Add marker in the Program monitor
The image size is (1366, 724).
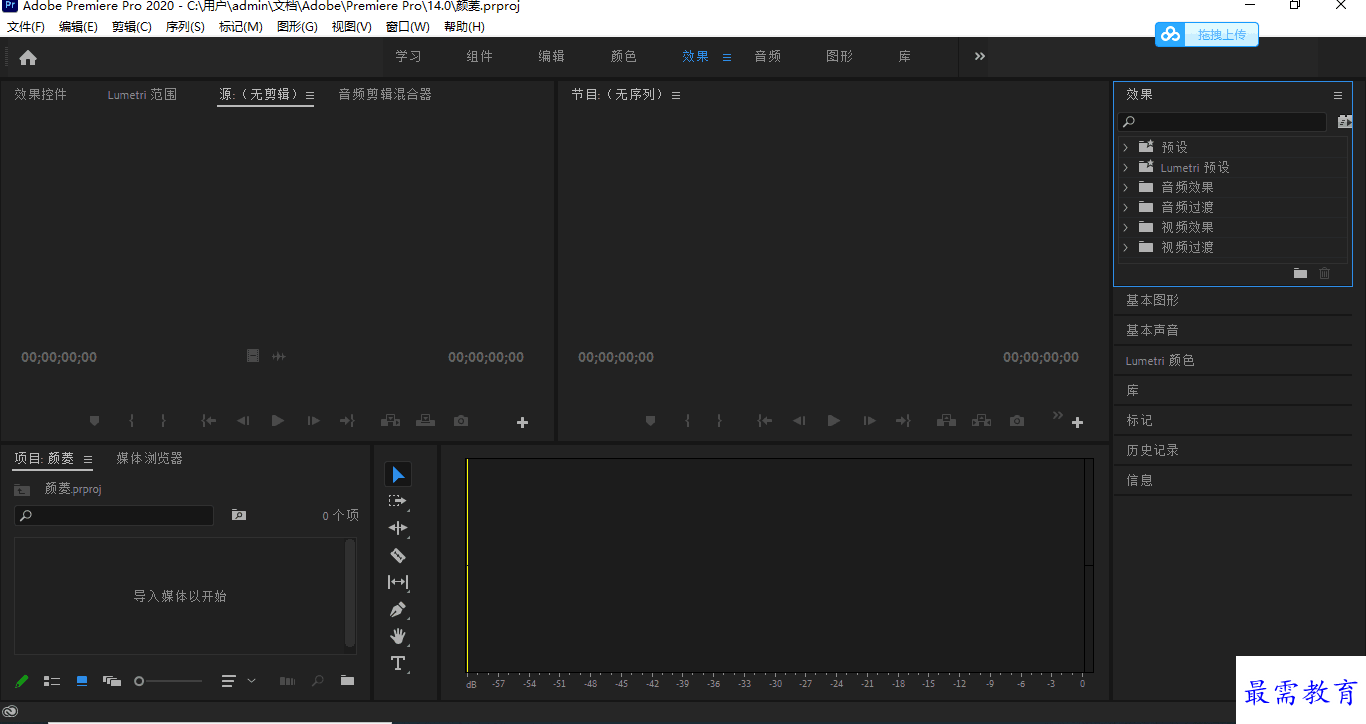[x=651, y=421]
